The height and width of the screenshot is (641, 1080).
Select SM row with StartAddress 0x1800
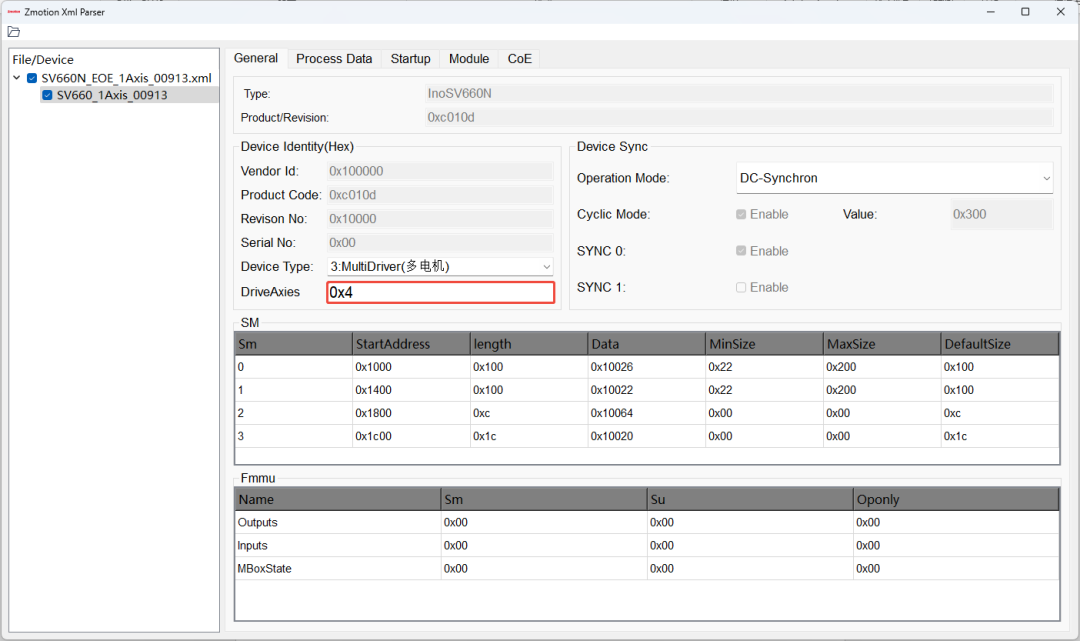pos(647,413)
